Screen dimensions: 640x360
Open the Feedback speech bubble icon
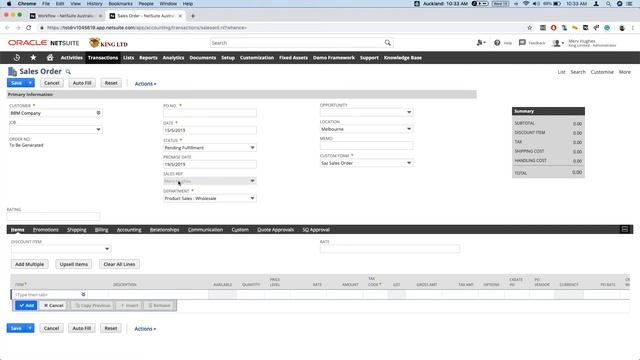(522, 42)
